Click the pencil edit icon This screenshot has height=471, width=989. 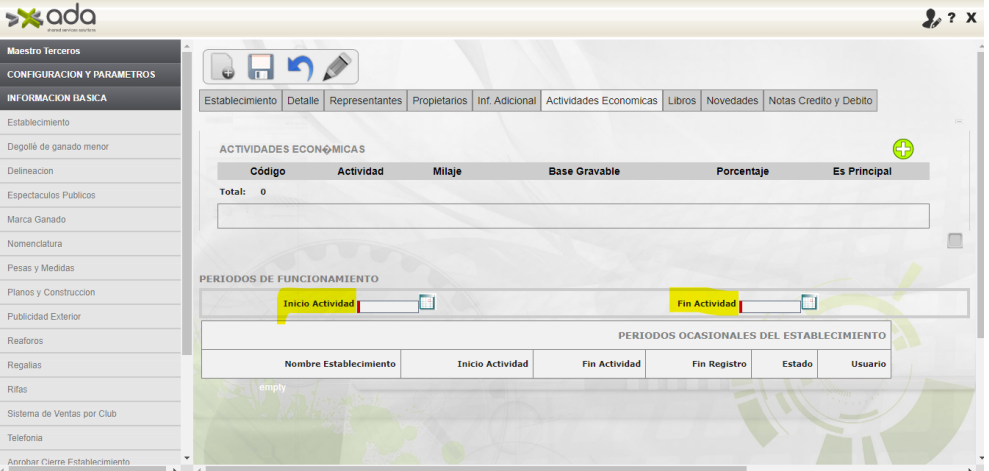(337, 67)
